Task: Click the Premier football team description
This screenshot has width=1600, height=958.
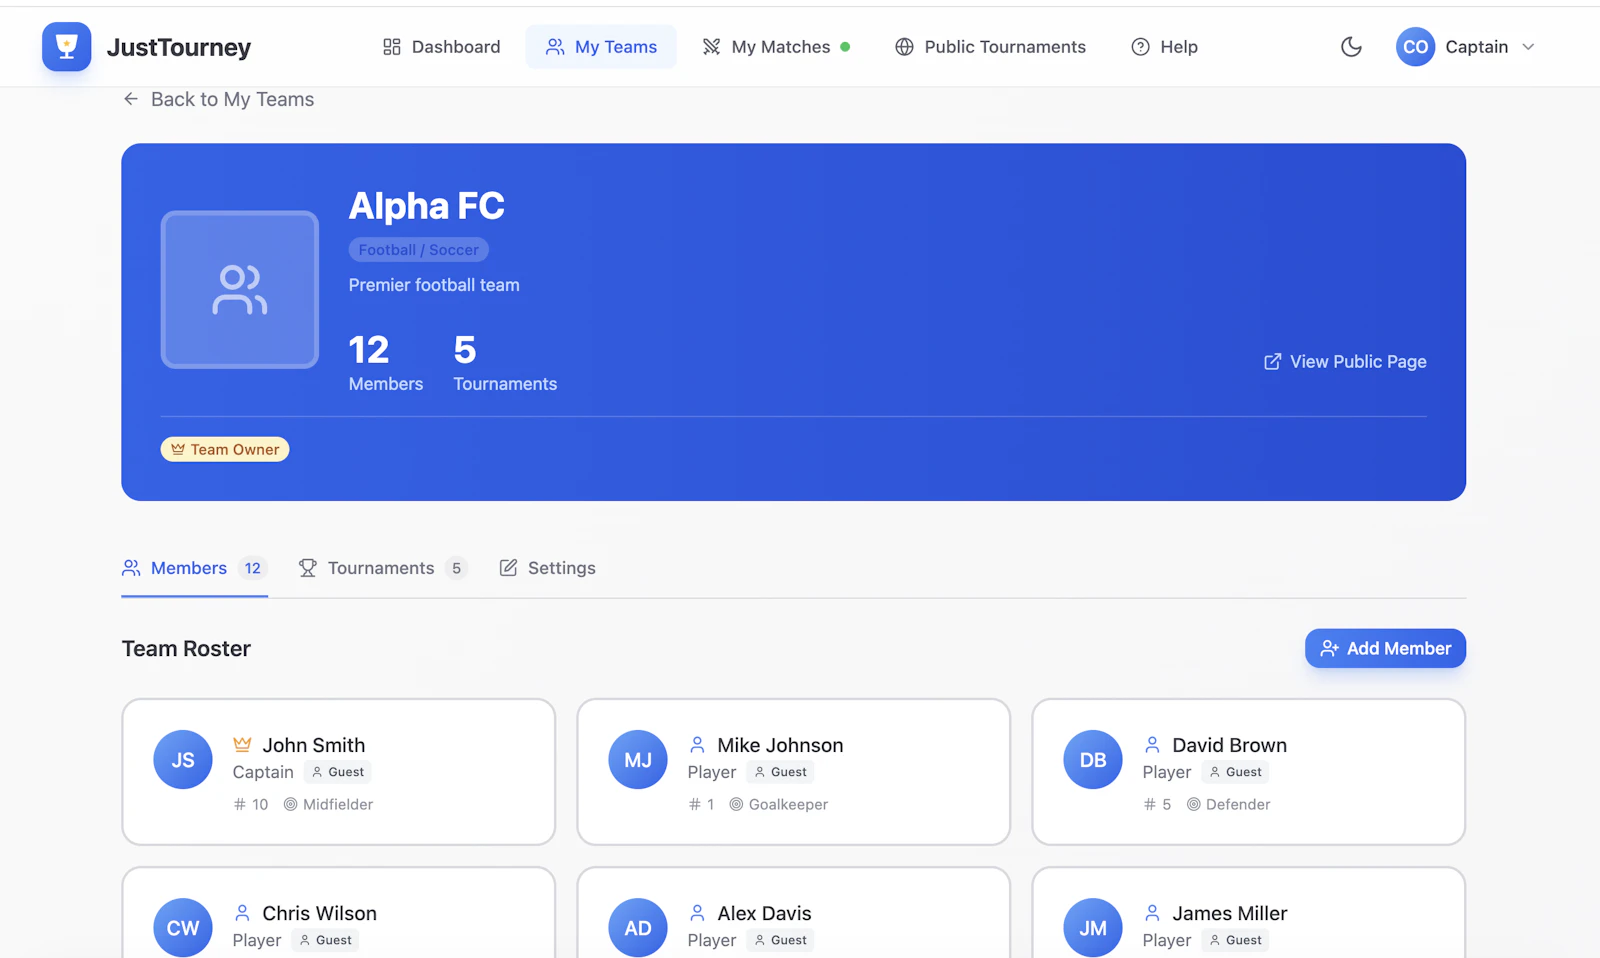Action: tap(434, 285)
